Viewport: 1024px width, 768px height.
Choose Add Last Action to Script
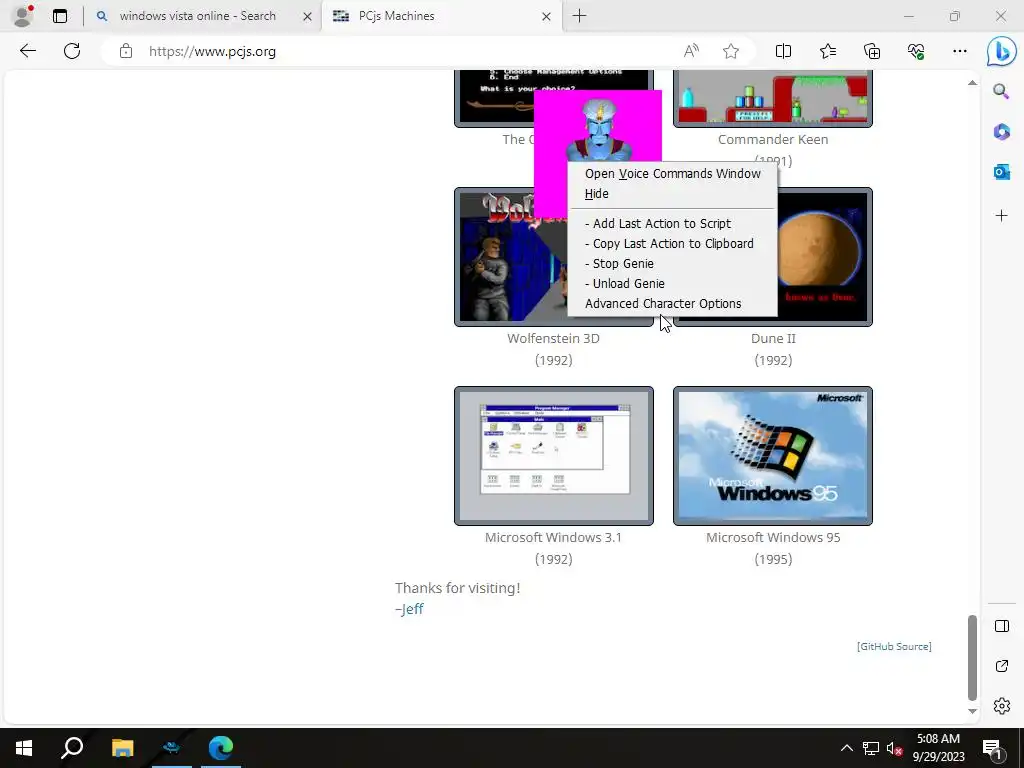click(673, 223)
